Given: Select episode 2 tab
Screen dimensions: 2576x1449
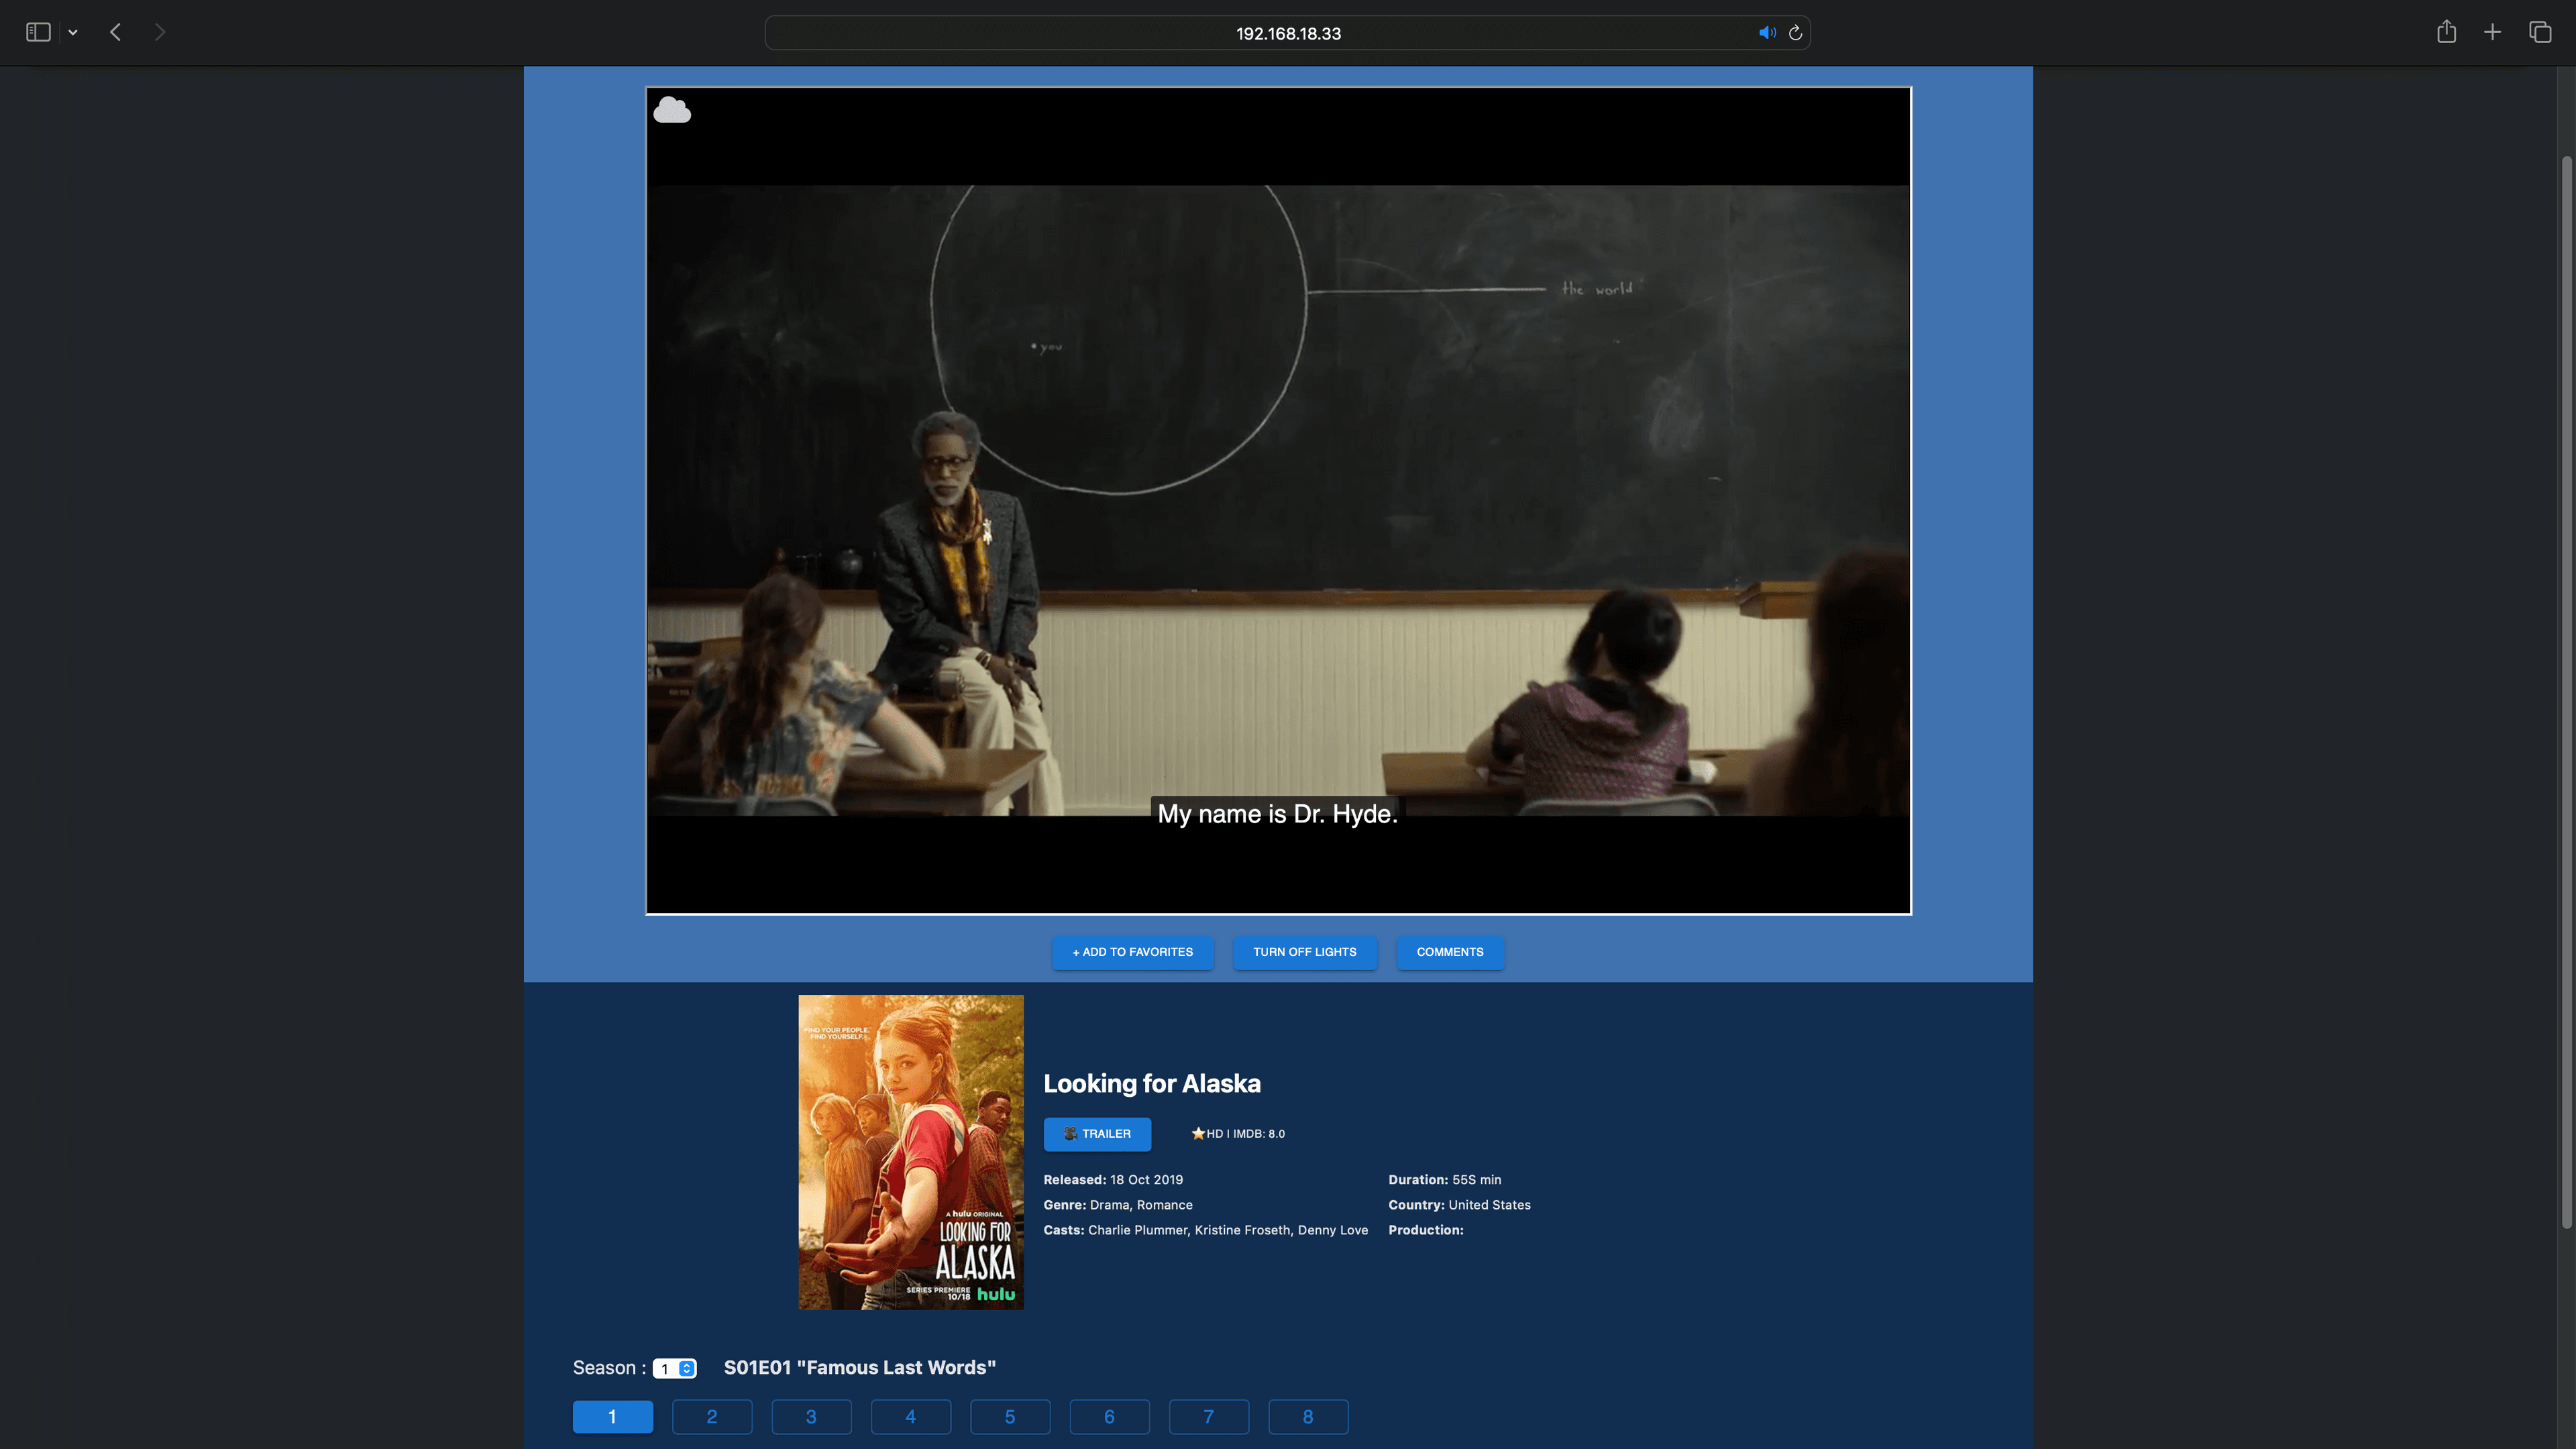Looking at the screenshot, I should [x=711, y=1416].
